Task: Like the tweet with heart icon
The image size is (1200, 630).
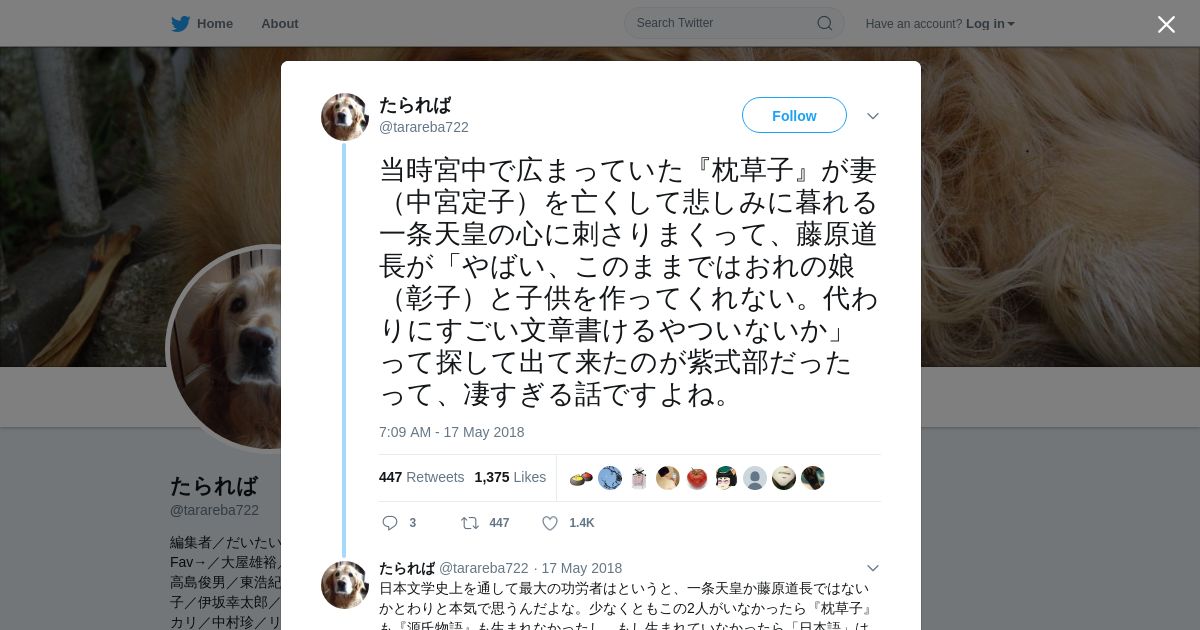Action: pyautogui.click(x=549, y=523)
